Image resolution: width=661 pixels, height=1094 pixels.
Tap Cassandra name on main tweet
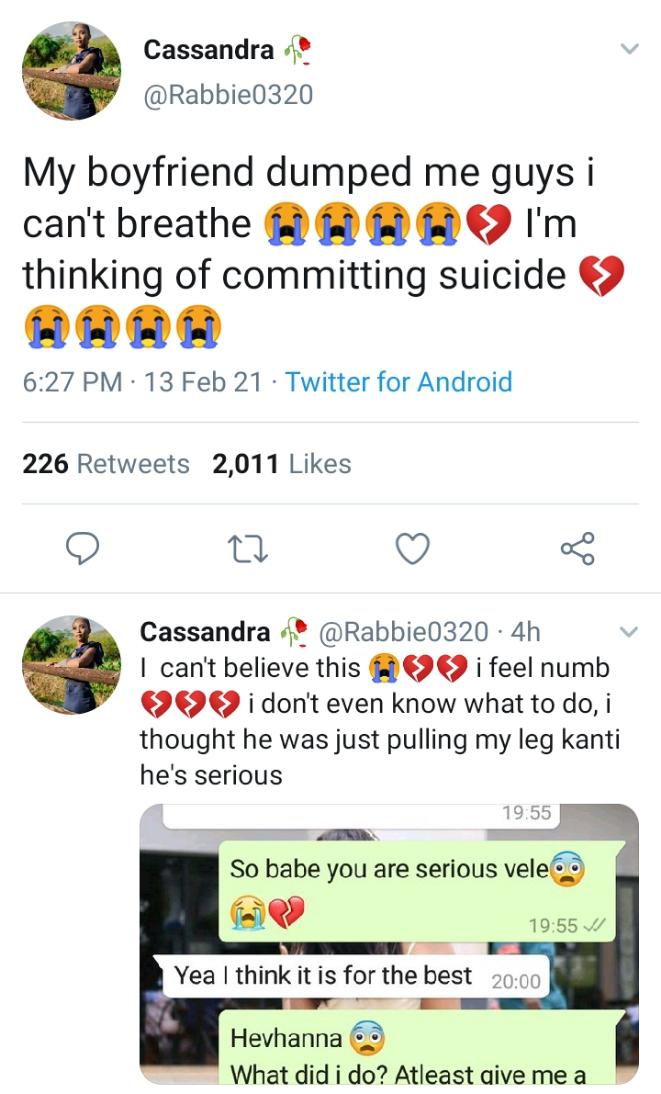(x=209, y=49)
